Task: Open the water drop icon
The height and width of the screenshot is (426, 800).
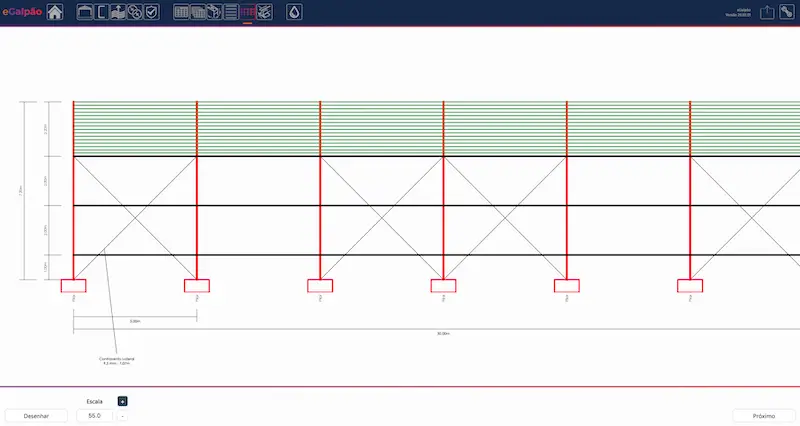Action: tap(293, 12)
